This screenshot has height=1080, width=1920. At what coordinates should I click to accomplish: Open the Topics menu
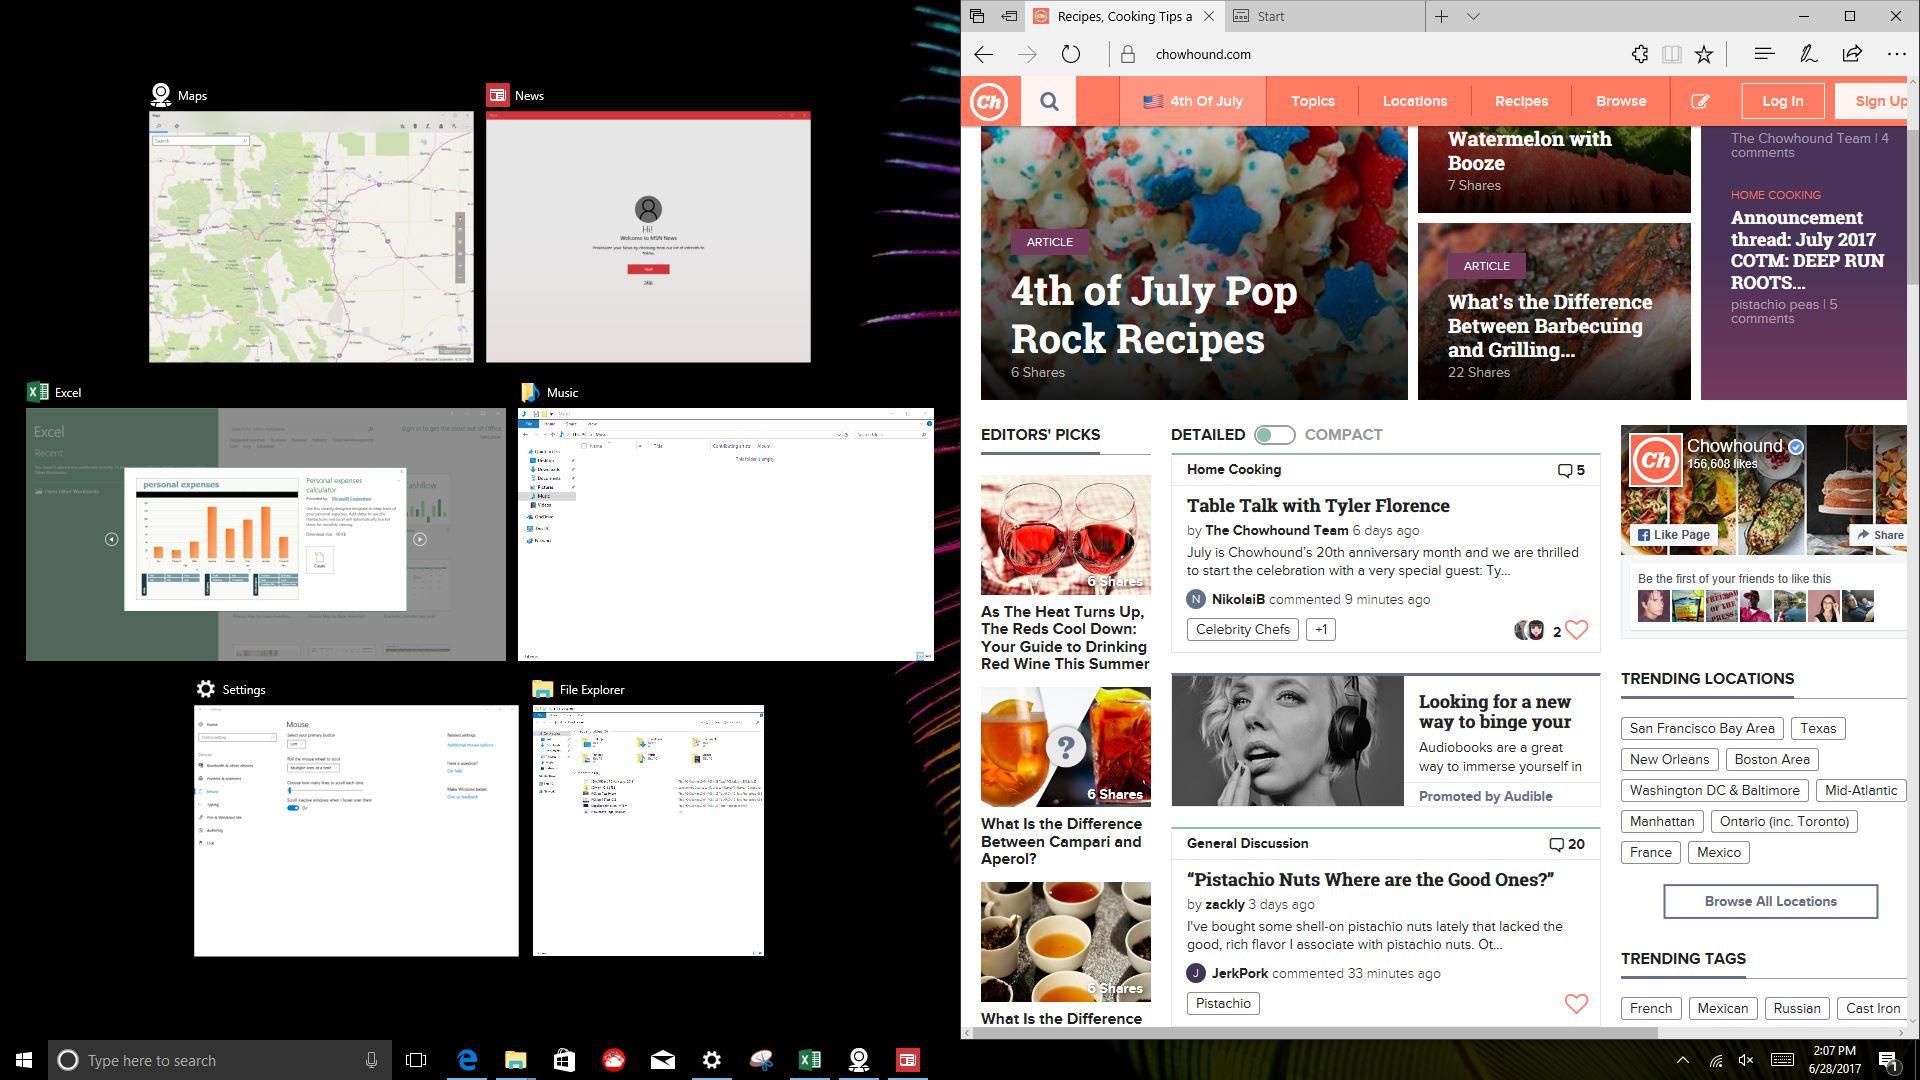[x=1312, y=101]
